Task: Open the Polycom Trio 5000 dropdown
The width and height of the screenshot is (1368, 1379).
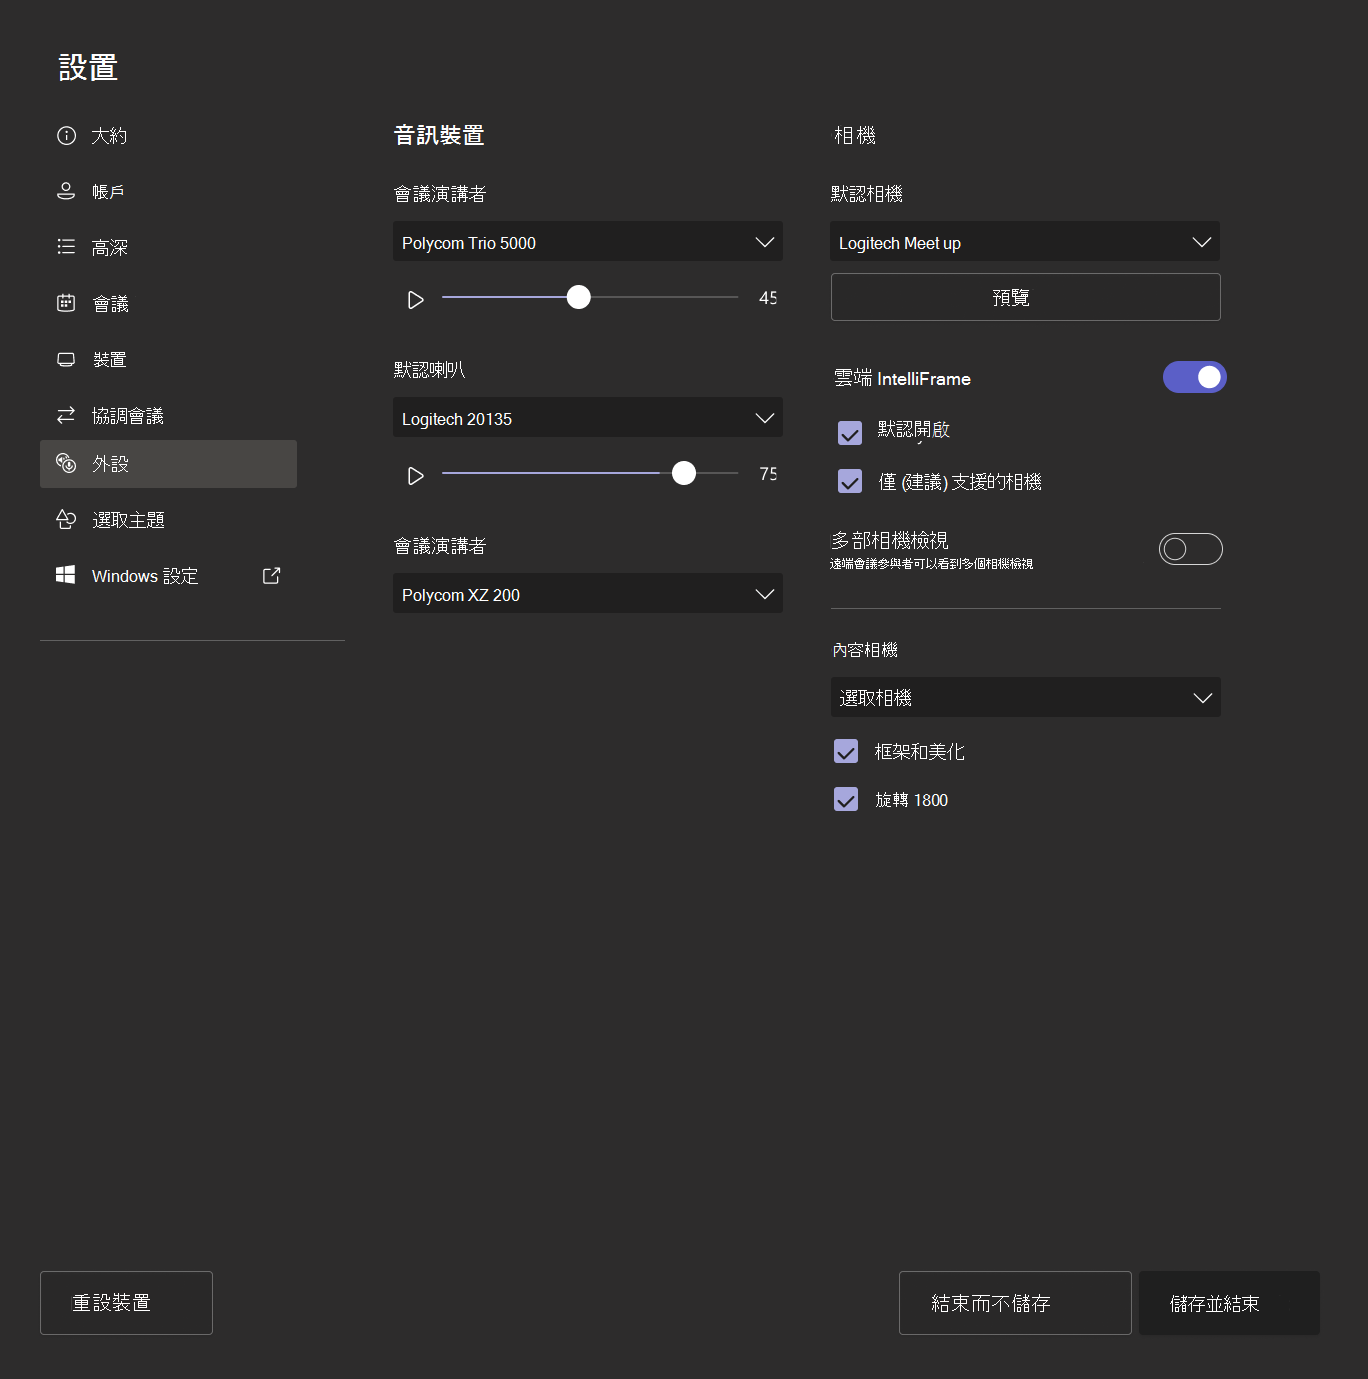Action: (x=588, y=241)
